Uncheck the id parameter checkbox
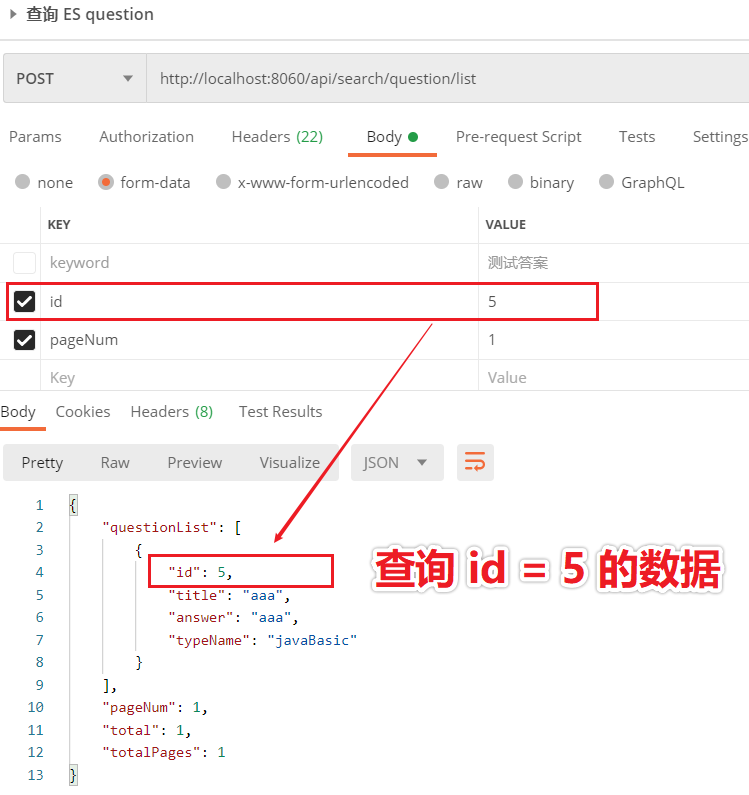This screenshot has height=795, width=749. coord(24,301)
